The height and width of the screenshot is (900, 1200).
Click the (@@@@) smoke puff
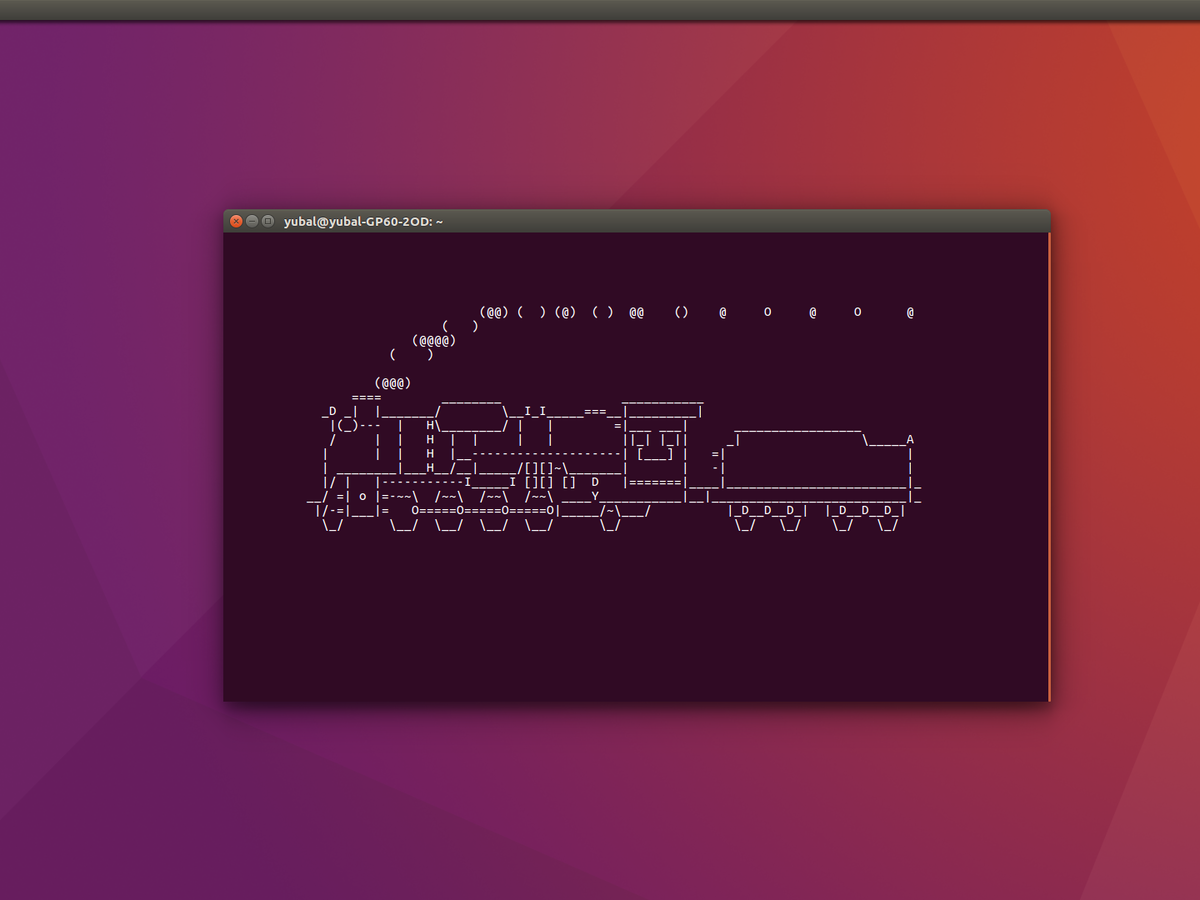(434, 340)
